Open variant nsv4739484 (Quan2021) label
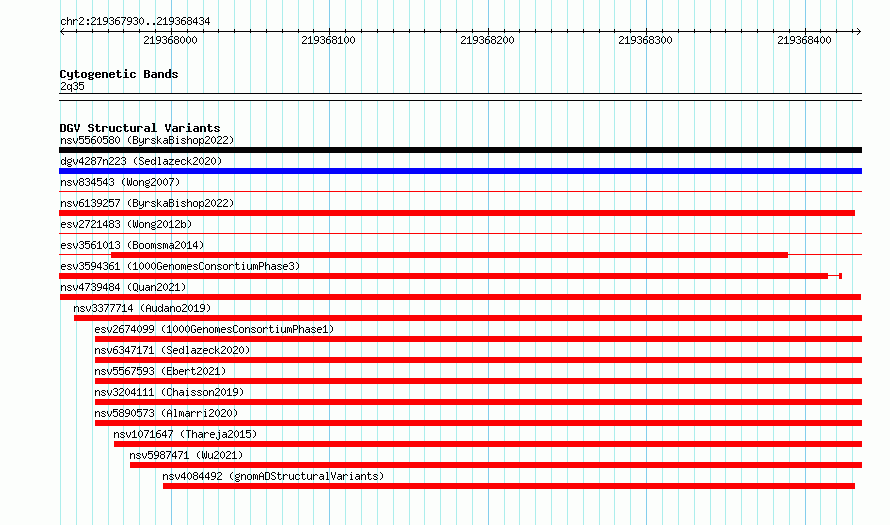890x525 pixels. (x=123, y=287)
